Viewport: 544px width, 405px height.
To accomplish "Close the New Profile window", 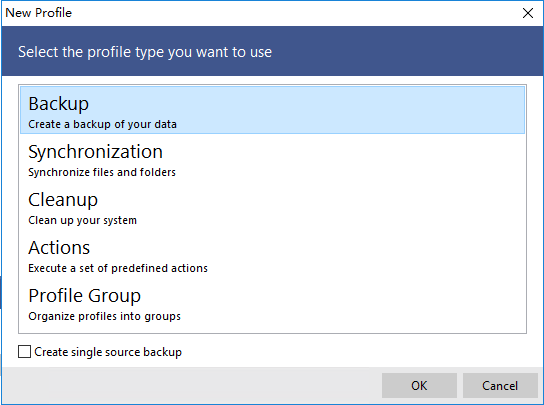I will point(528,13).
